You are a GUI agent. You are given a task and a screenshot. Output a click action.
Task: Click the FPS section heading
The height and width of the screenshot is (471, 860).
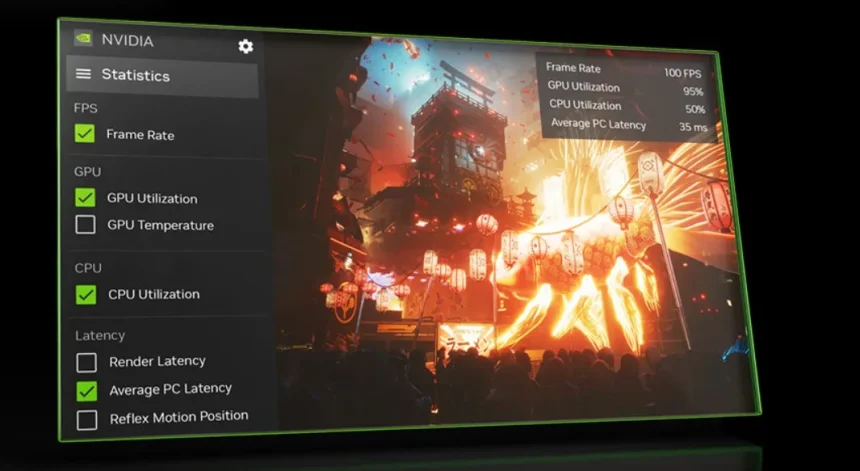point(85,108)
